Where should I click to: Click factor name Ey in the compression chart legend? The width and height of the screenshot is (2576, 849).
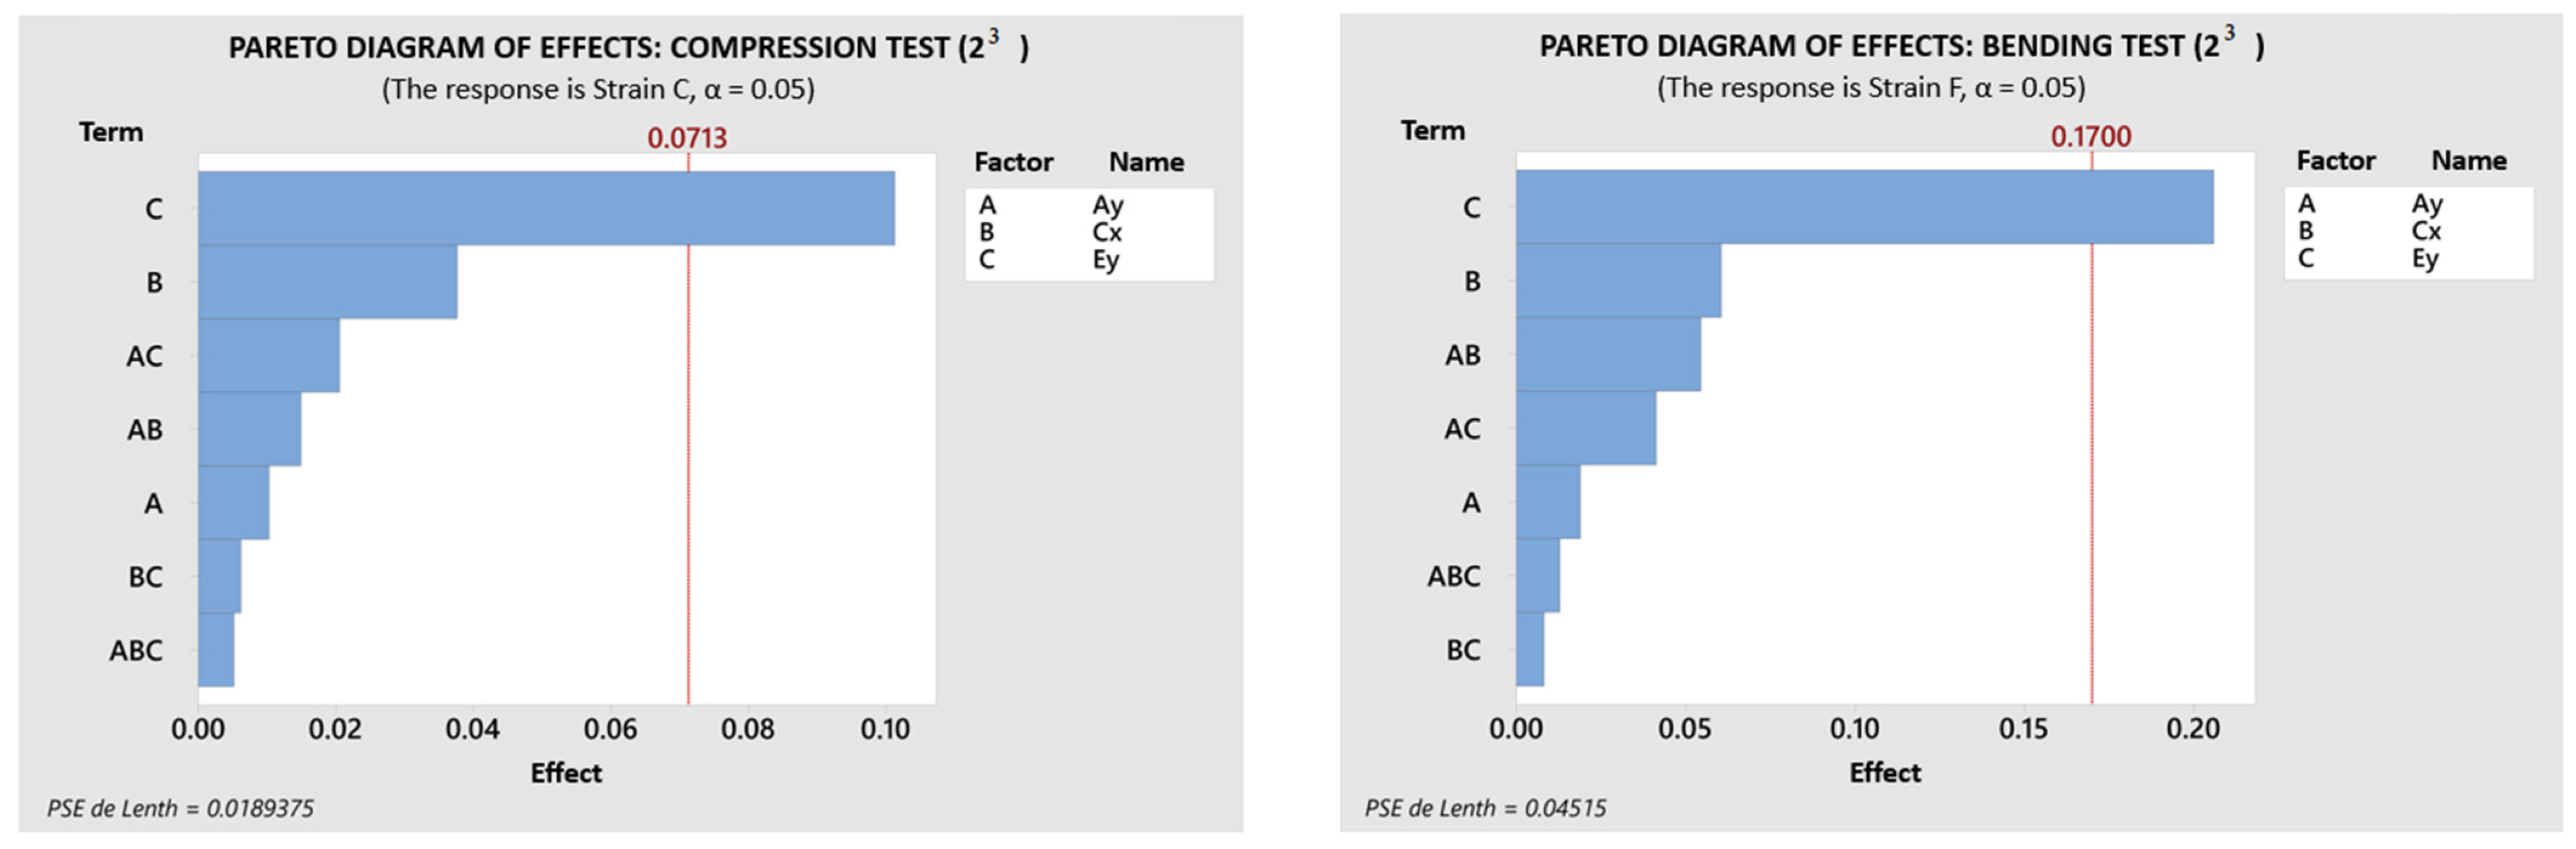coord(1105,260)
